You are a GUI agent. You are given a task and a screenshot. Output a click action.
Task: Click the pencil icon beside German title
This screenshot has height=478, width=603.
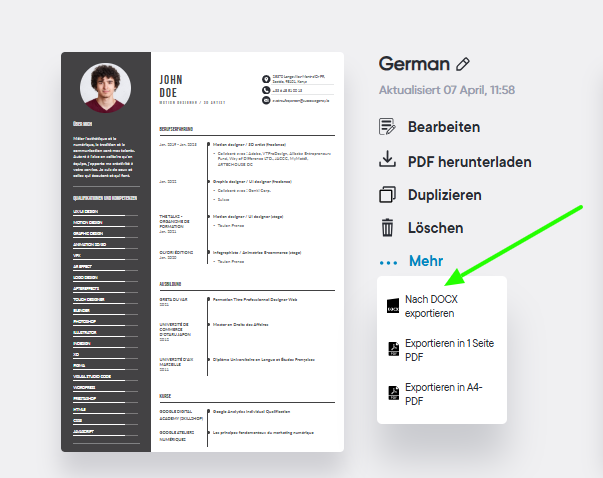pyautogui.click(x=463, y=64)
